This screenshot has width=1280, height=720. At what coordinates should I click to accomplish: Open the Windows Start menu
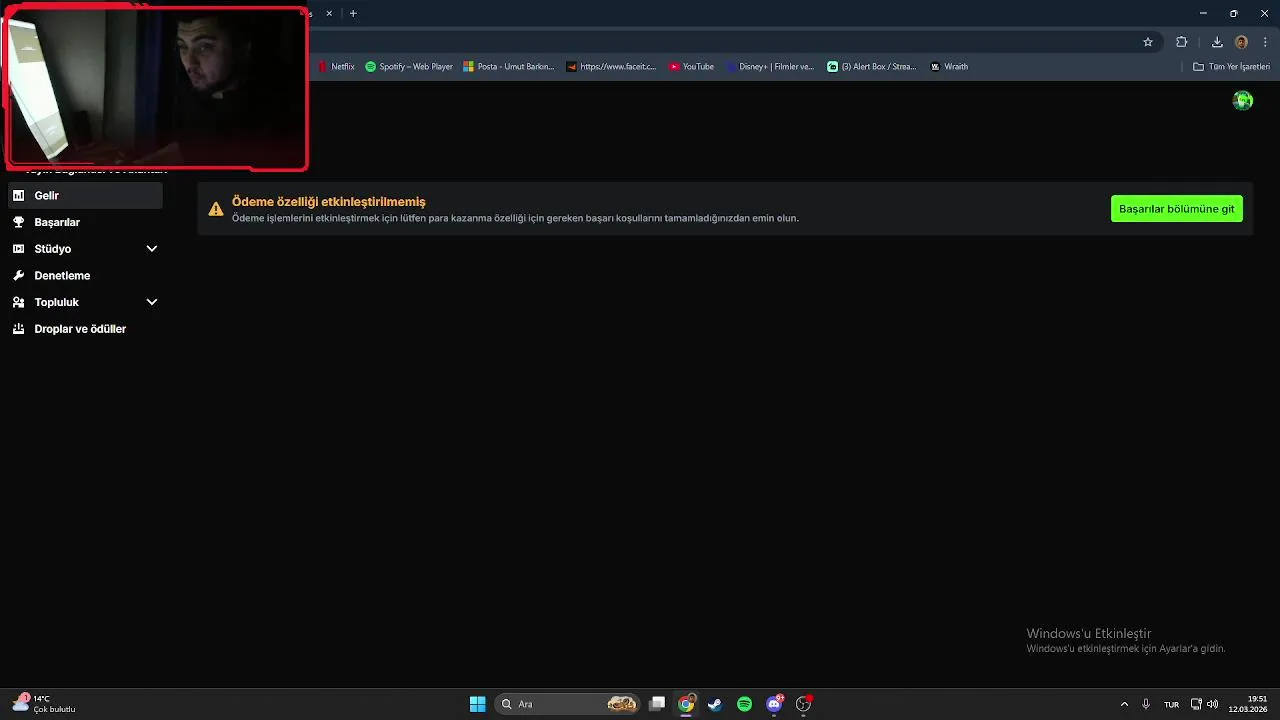click(478, 704)
